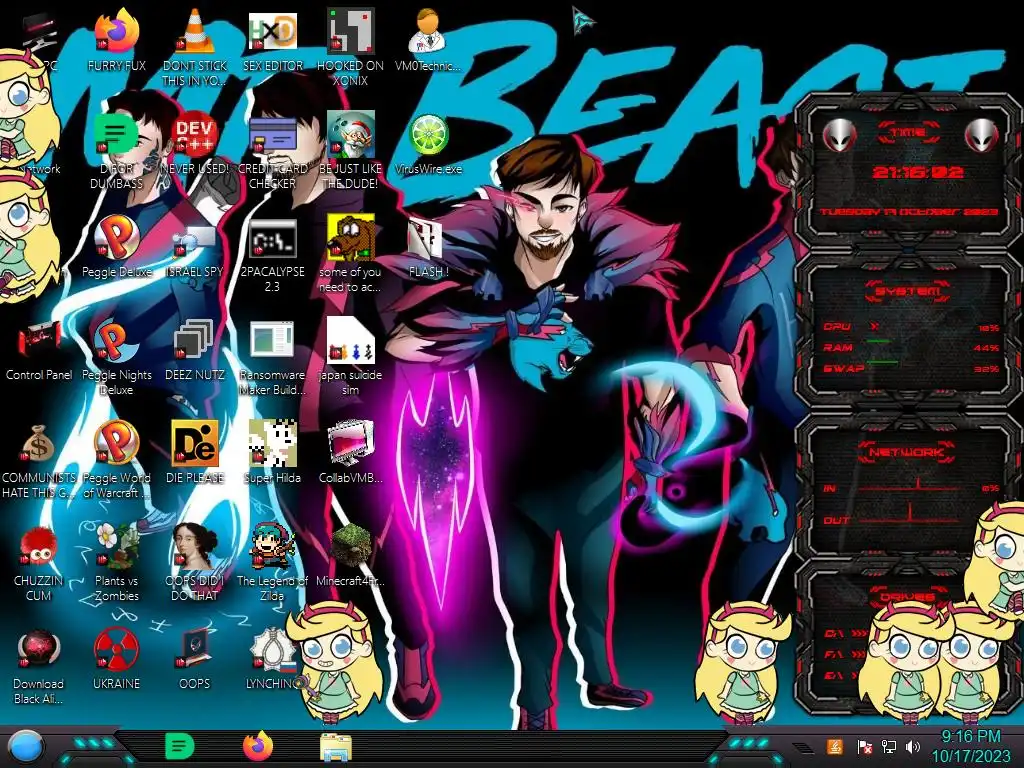Viewport: 1024px width, 768px height.
Task: Open the UKRAINE radiation symbol shortcut
Action: pos(116,649)
